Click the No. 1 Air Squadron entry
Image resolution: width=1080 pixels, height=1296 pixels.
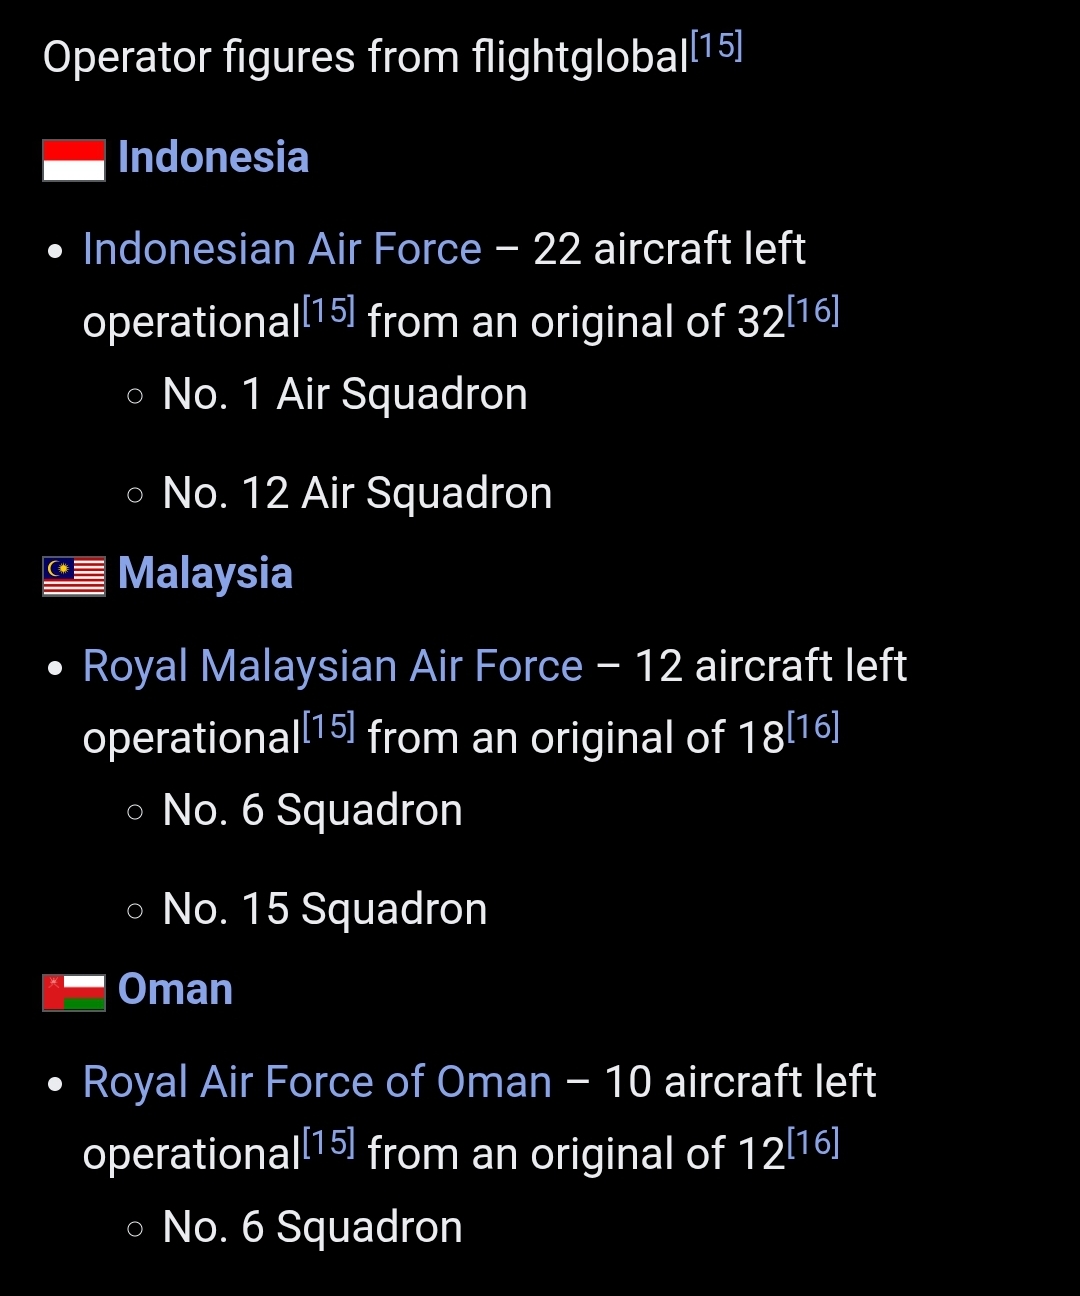coord(344,394)
